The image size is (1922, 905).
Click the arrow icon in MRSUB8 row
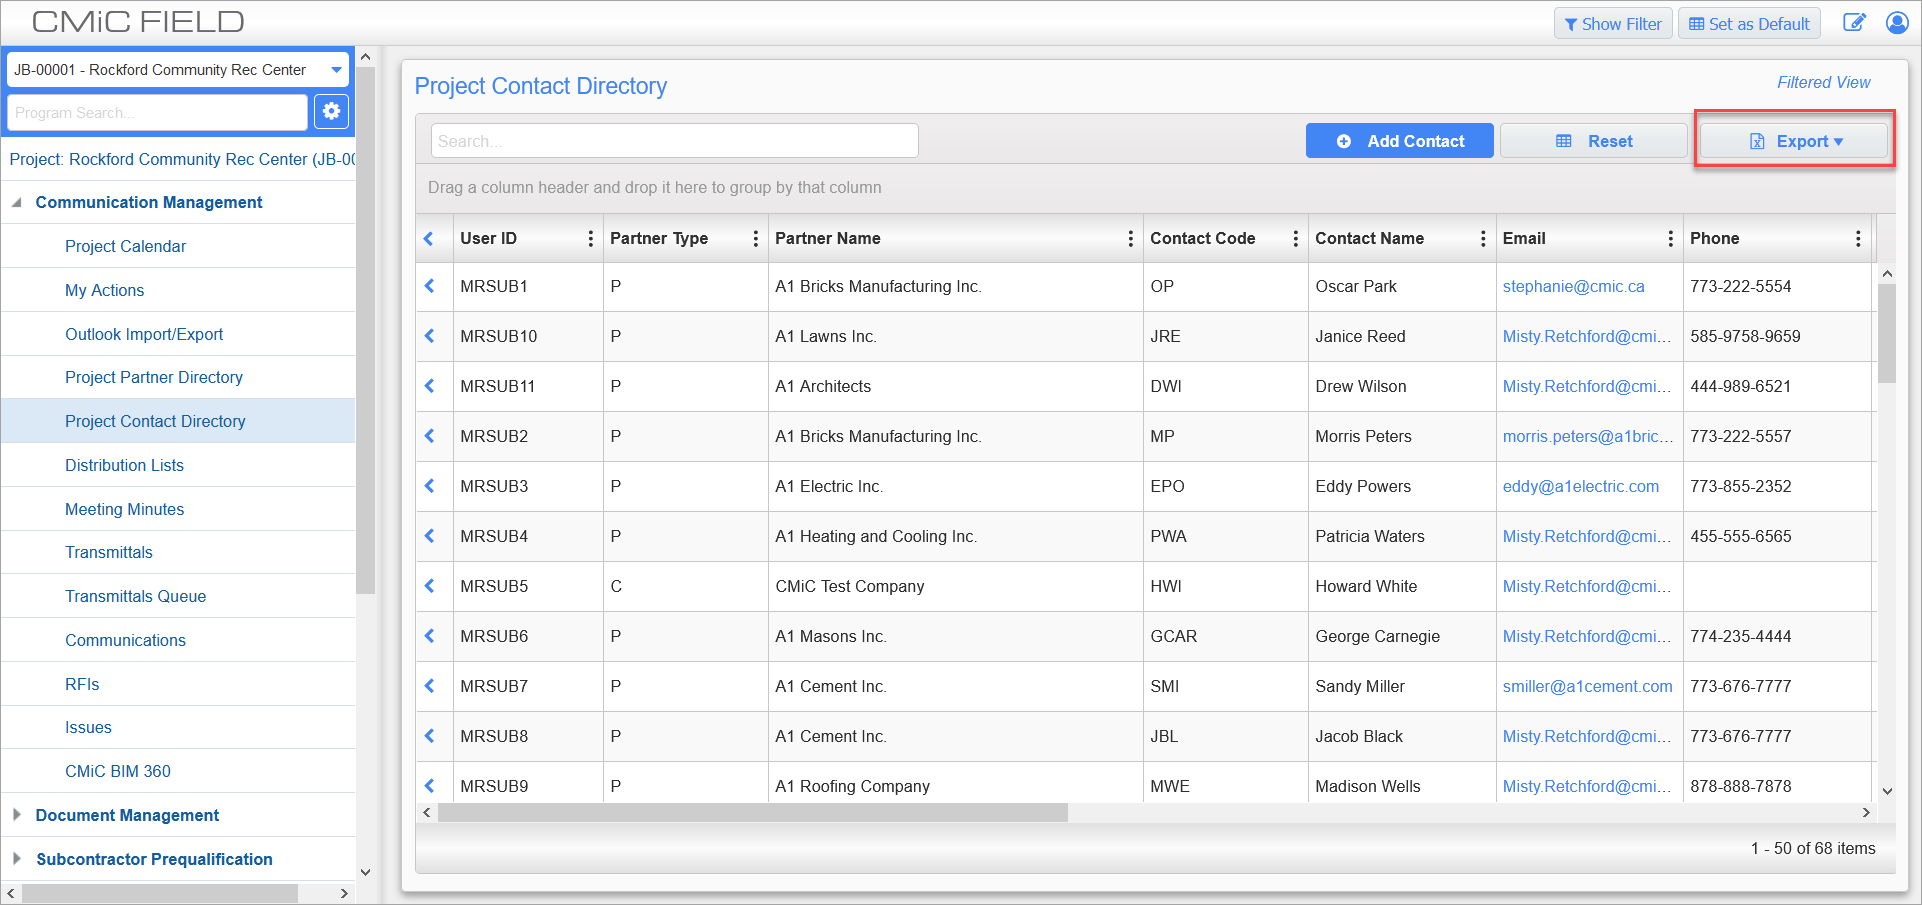tap(430, 736)
